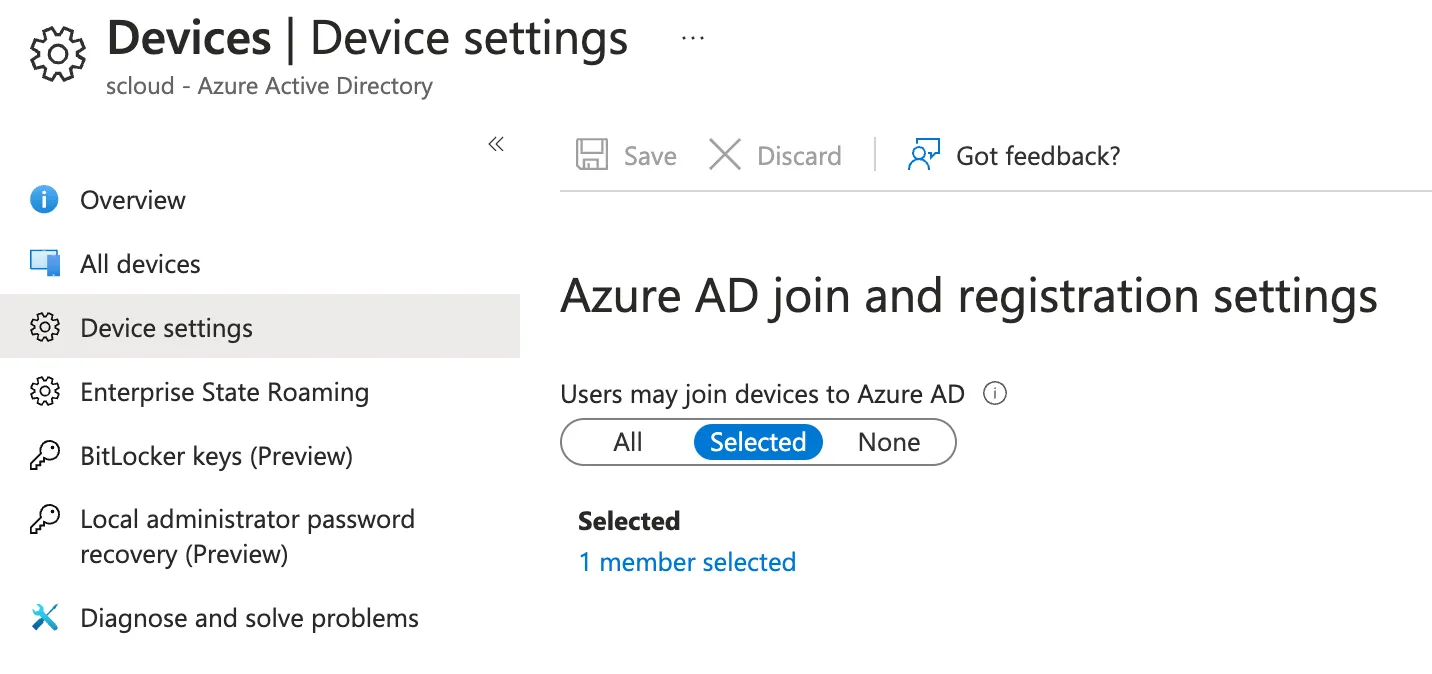
Task: Click the Discard X icon
Action: (725, 155)
